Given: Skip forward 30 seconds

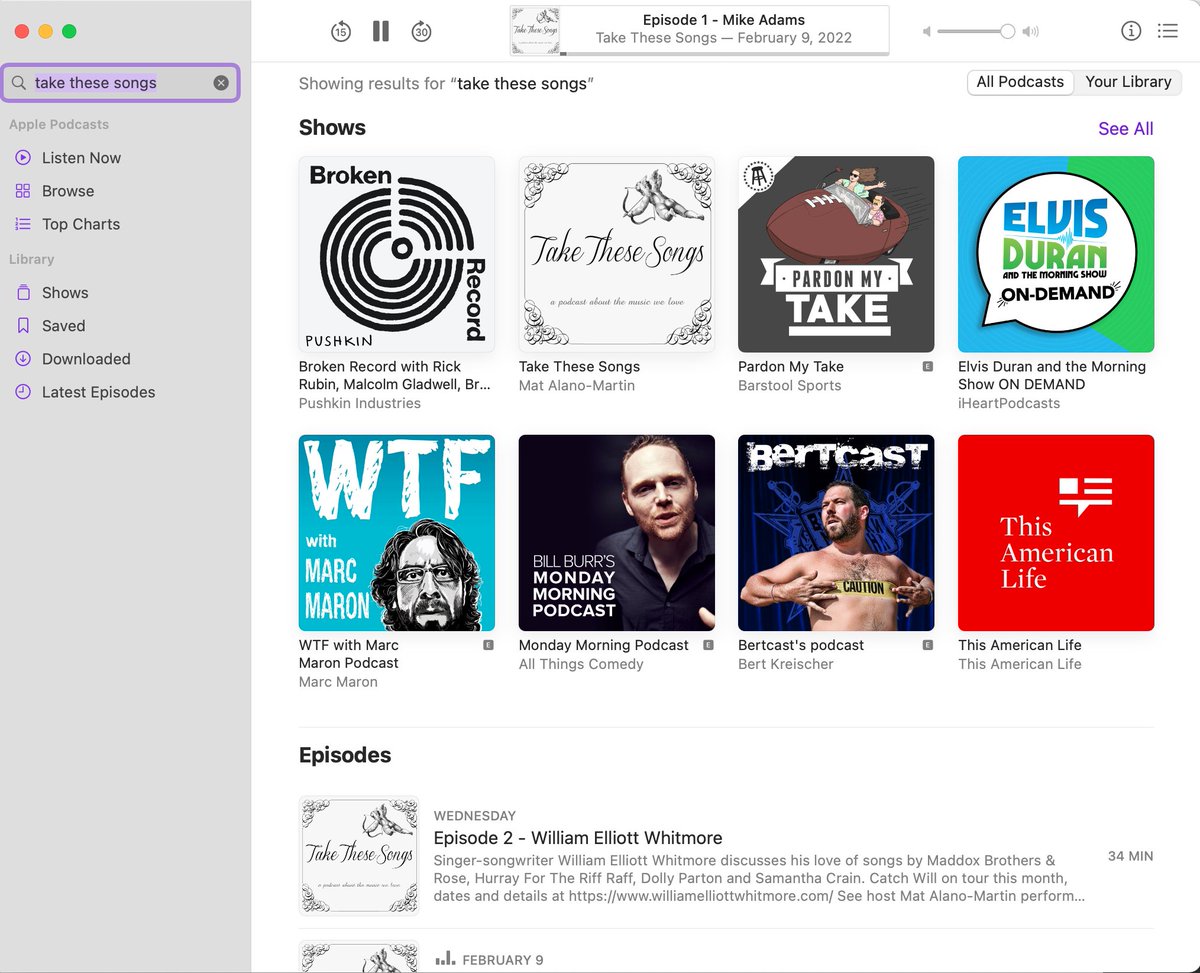Looking at the screenshot, I should click(421, 32).
